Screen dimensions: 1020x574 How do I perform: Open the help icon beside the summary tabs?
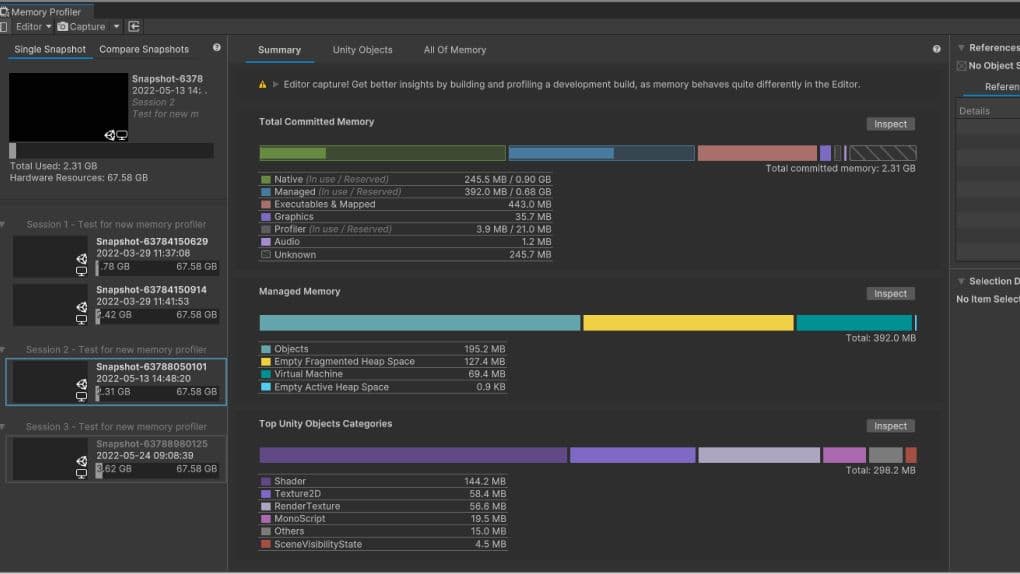[x=937, y=49]
